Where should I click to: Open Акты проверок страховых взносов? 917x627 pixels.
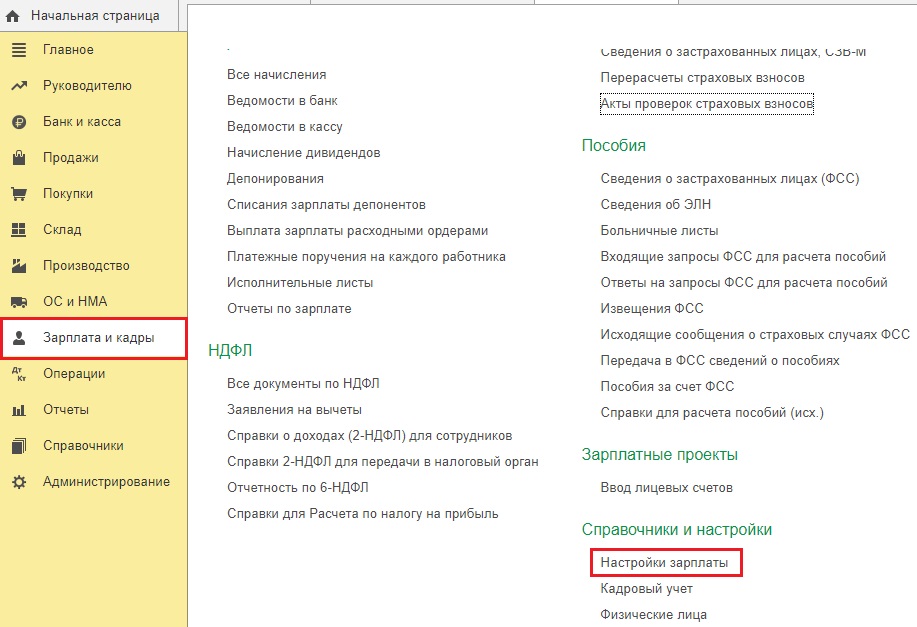click(706, 104)
